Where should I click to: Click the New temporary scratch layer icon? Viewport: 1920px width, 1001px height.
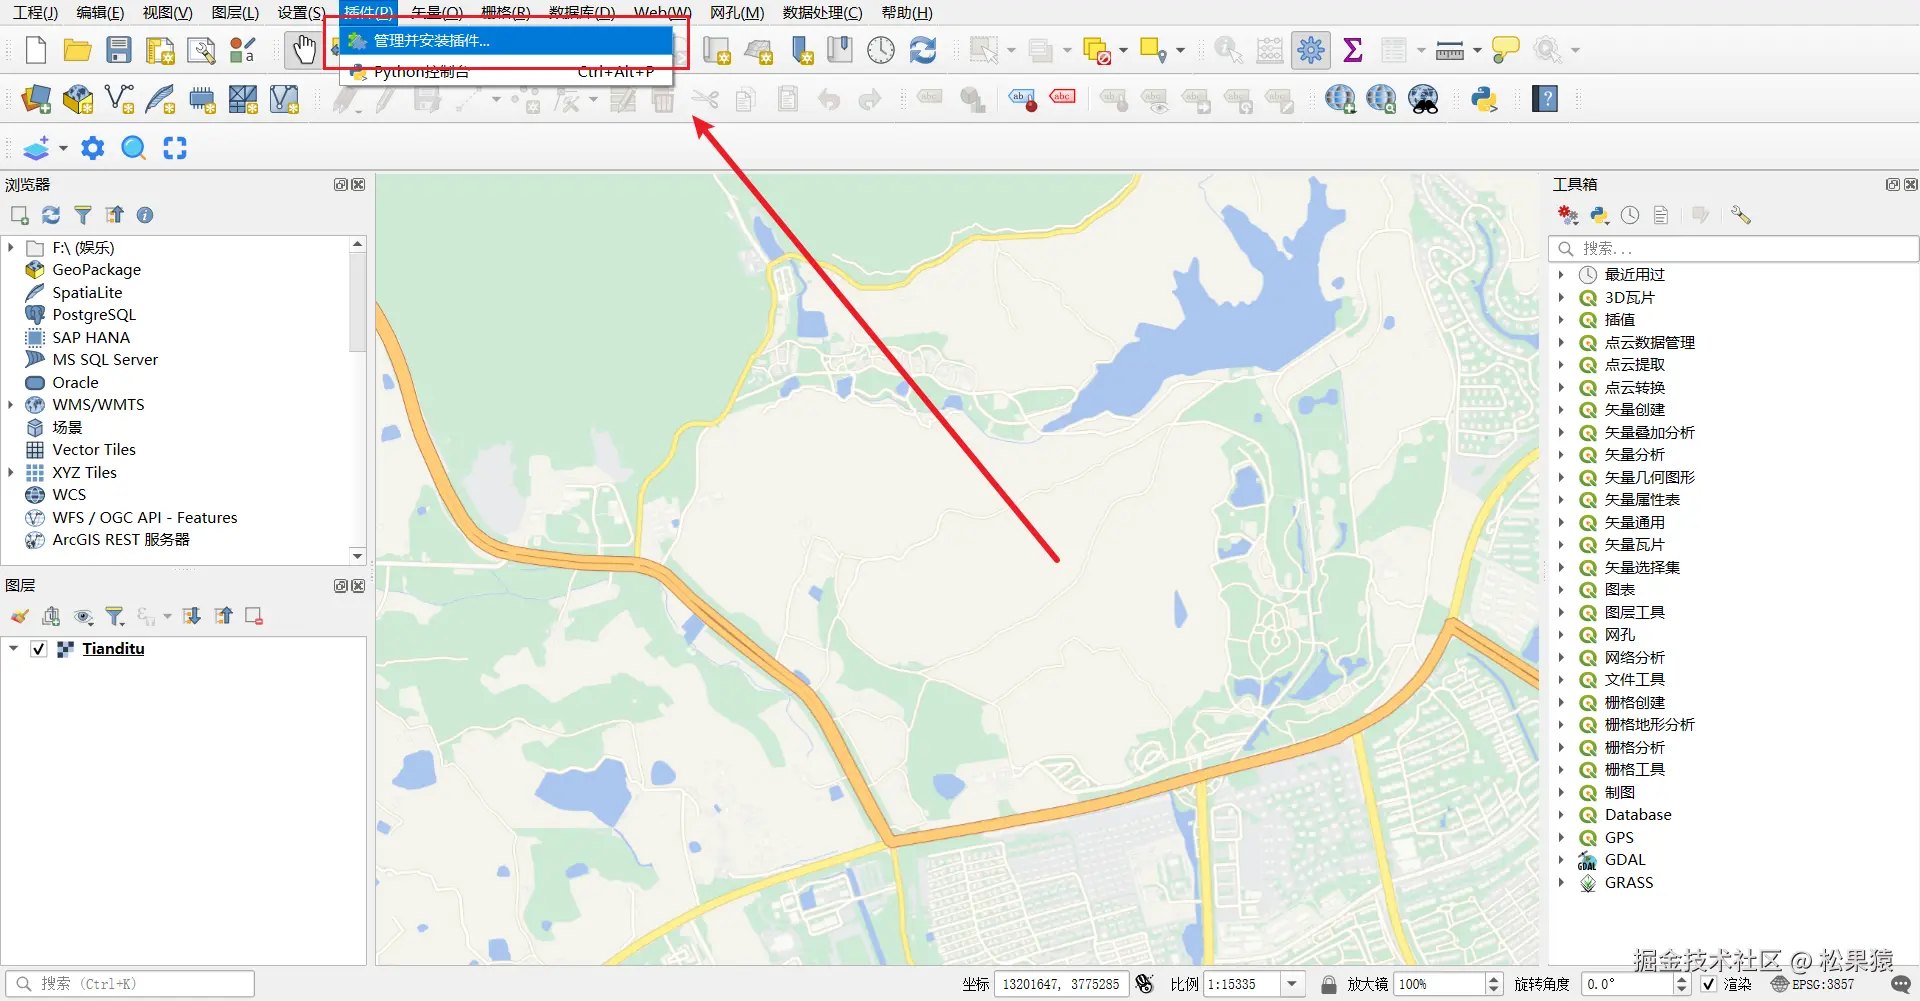(202, 99)
